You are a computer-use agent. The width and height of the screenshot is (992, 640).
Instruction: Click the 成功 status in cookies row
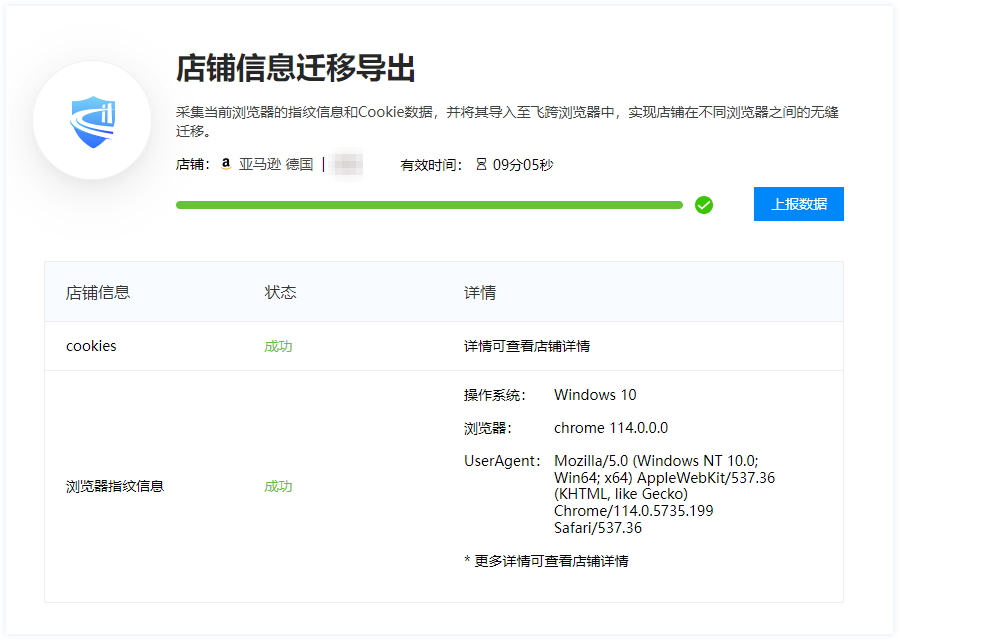[x=278, y=346]
